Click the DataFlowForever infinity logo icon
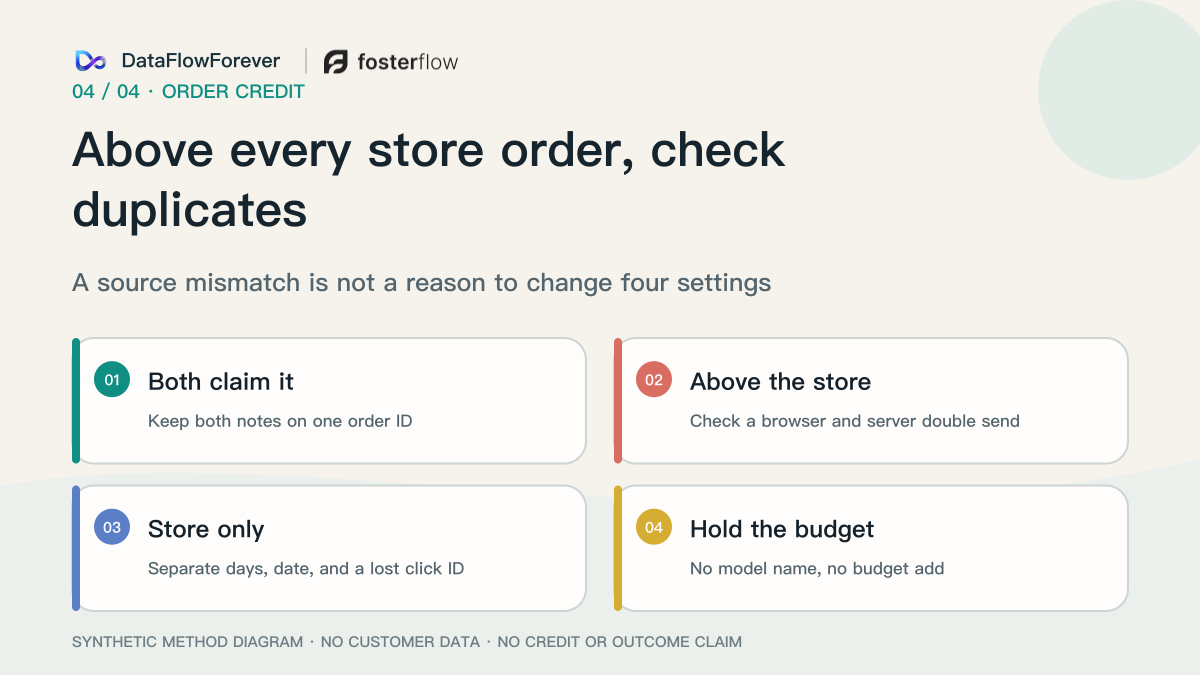The image size is (1200, 675). click(90, 61)
